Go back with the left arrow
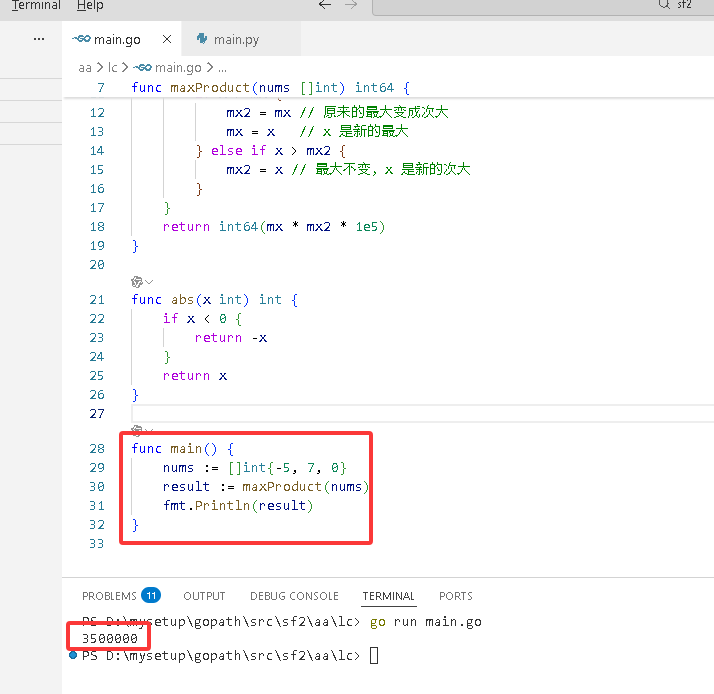714x694 pixels. click(325, 5)
